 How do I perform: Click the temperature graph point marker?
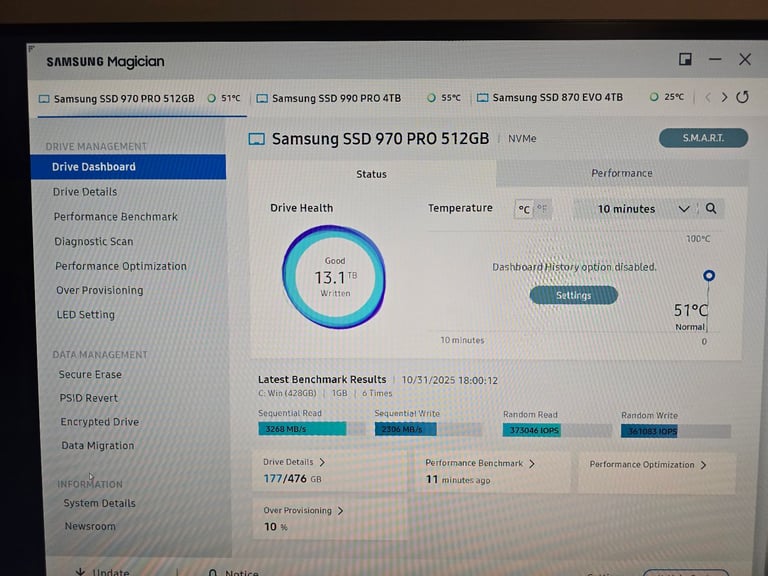point(709,275)
